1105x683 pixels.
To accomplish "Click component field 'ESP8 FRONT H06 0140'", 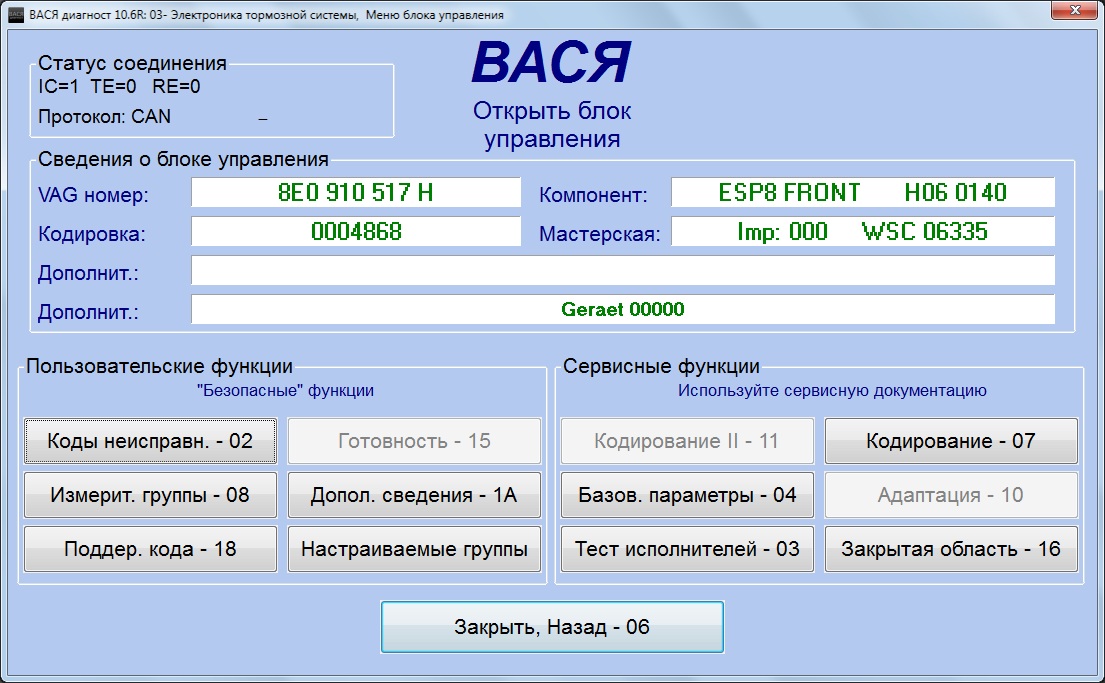I will click(863, 192).
